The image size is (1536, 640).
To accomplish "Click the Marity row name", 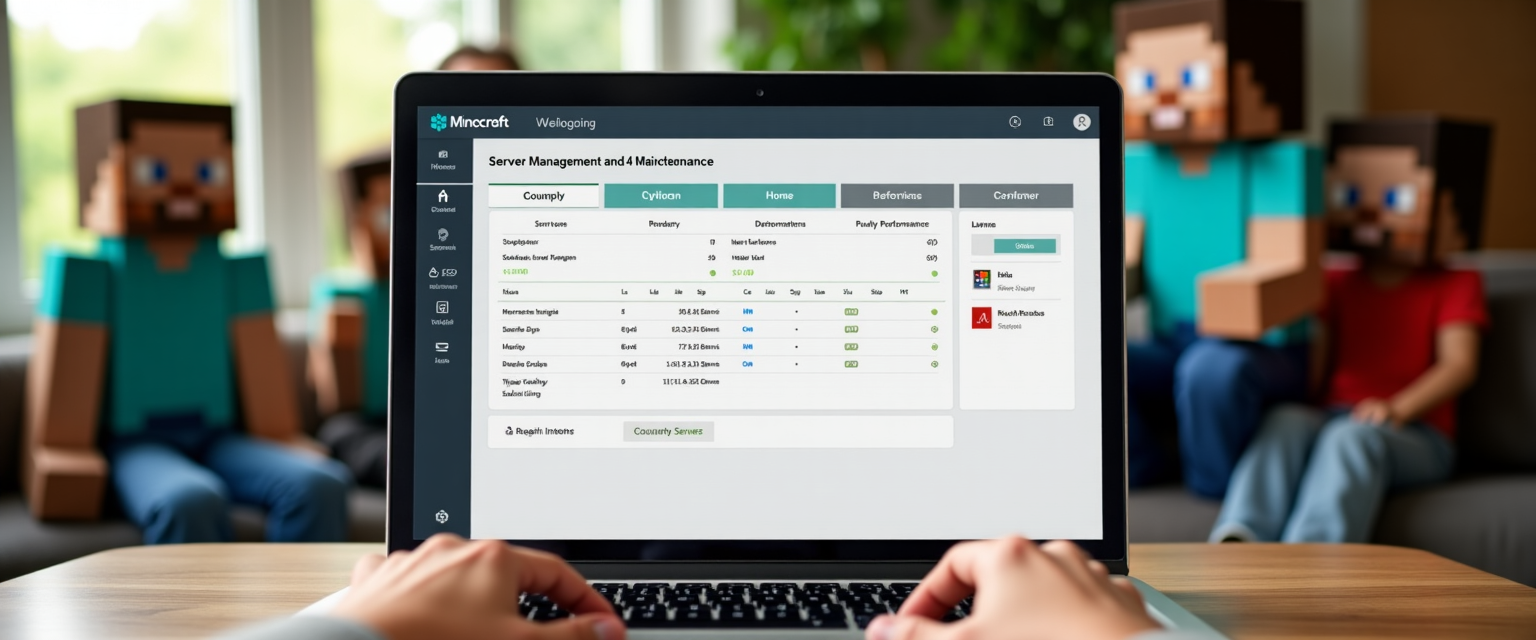I will click(x=513, y=347).
